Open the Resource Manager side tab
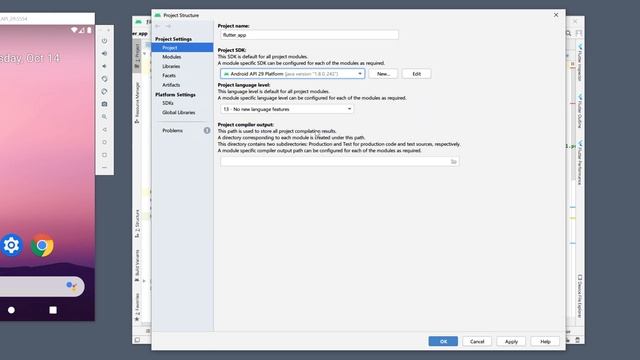 pos(137,102)
